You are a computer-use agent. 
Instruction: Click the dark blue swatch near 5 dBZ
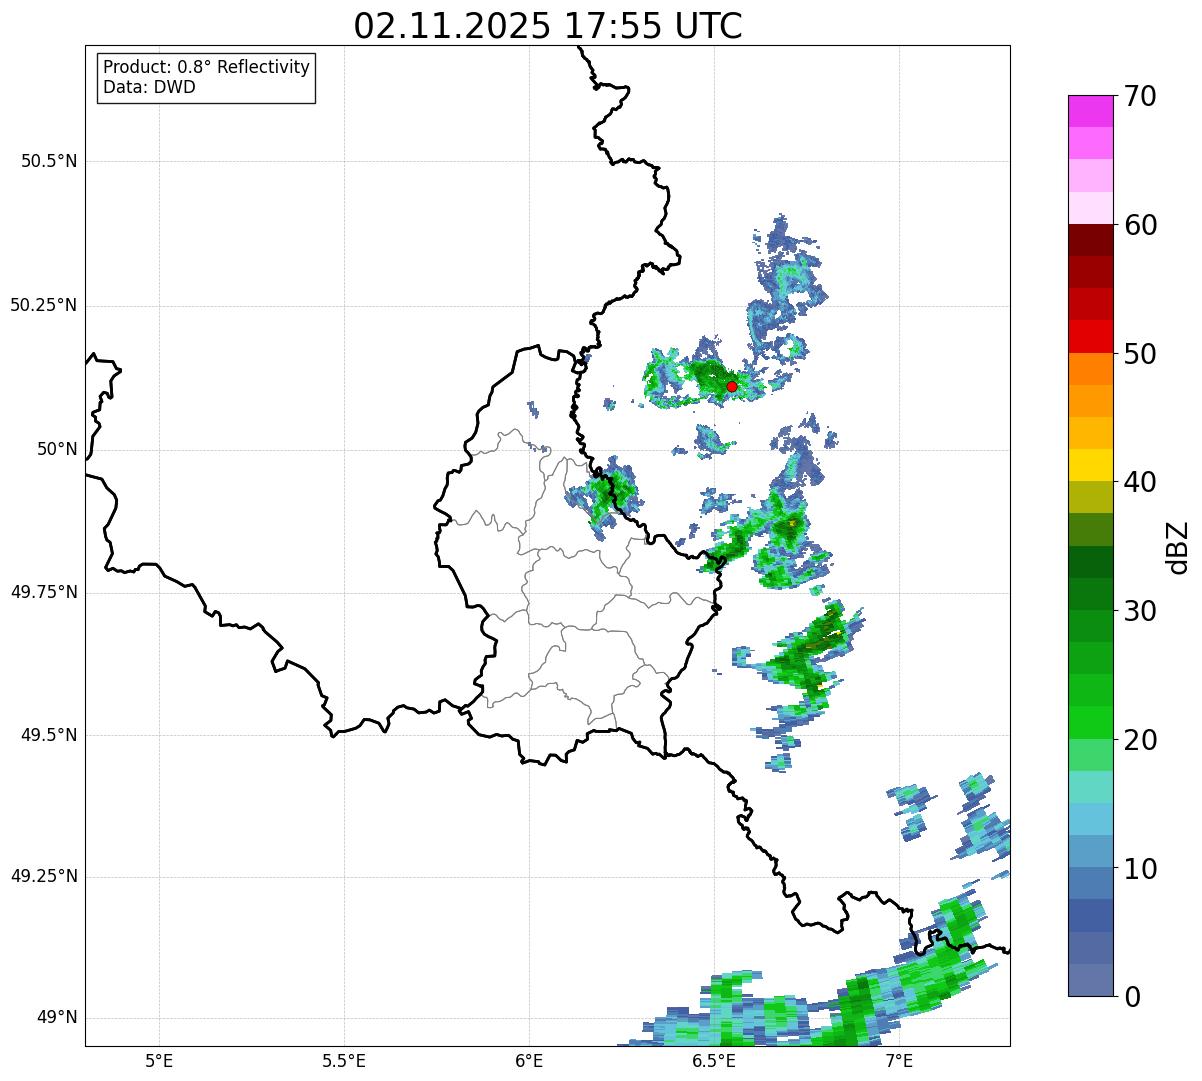click(1090, 916)
